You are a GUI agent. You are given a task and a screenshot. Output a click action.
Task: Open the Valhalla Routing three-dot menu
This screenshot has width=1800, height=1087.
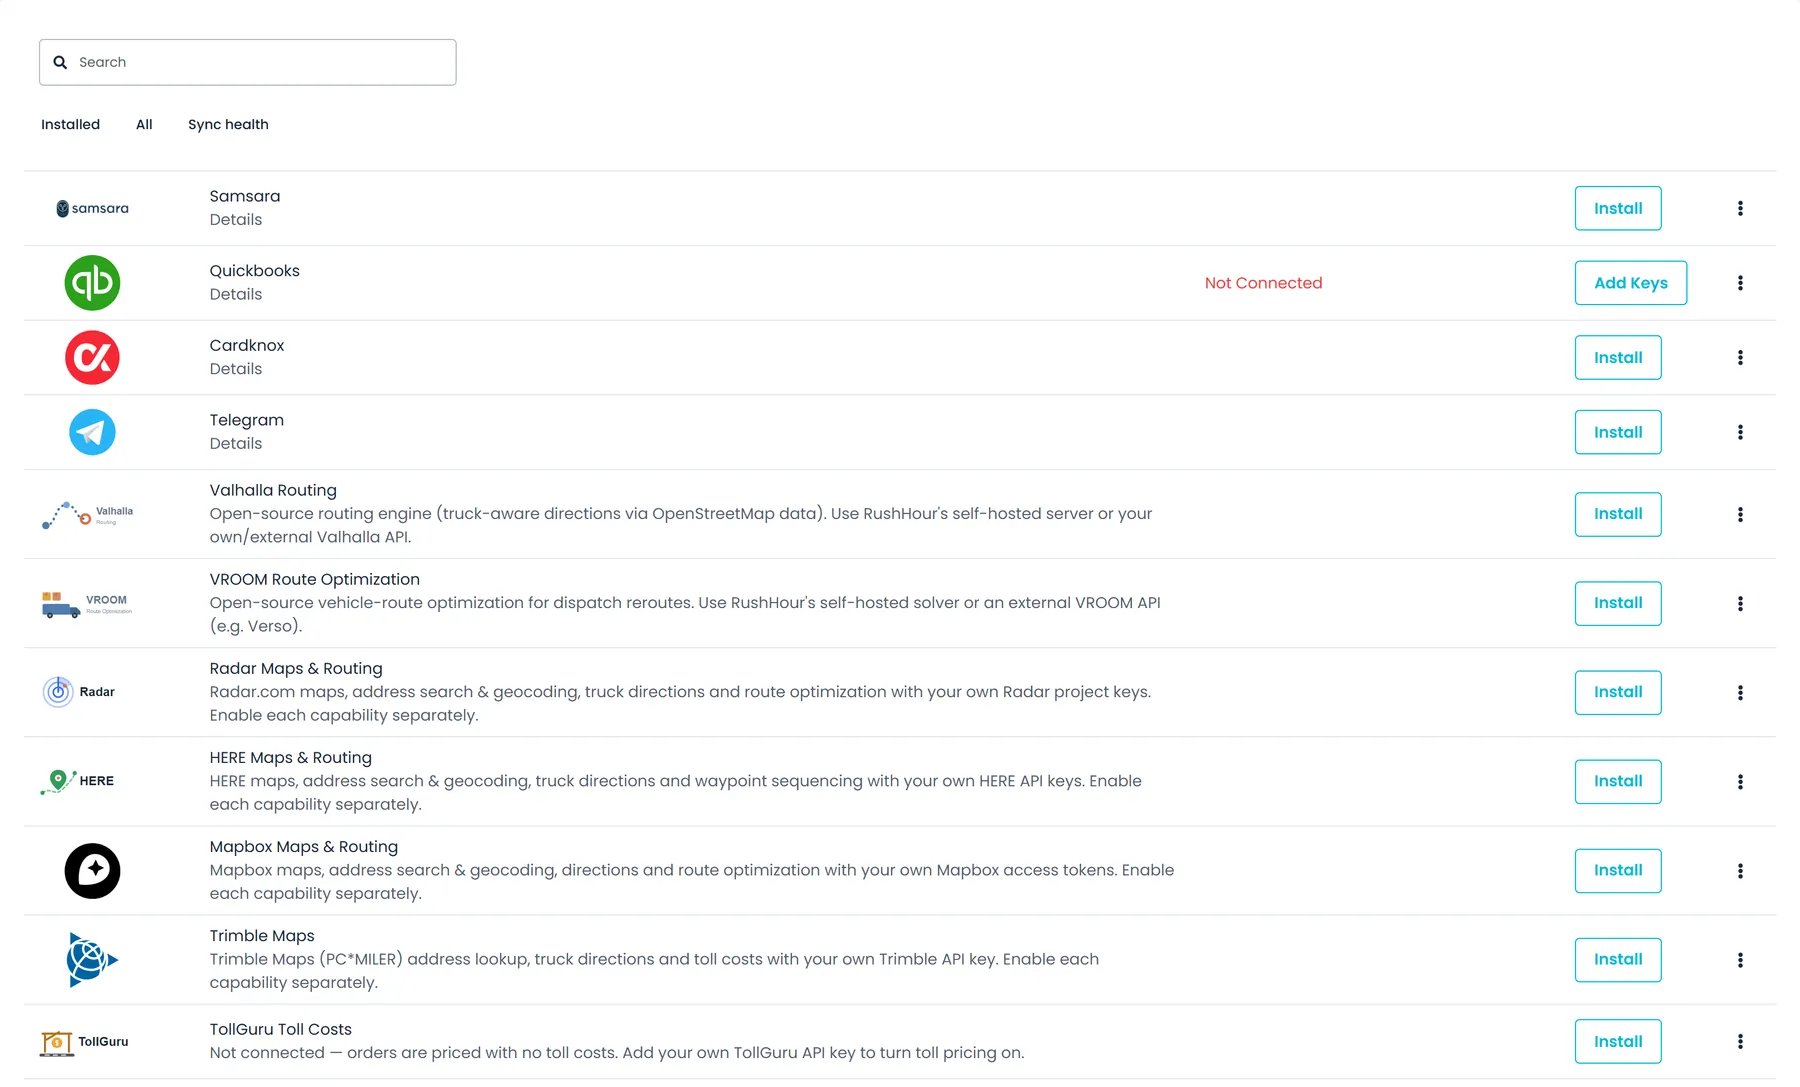click(x=1740, y=514)
